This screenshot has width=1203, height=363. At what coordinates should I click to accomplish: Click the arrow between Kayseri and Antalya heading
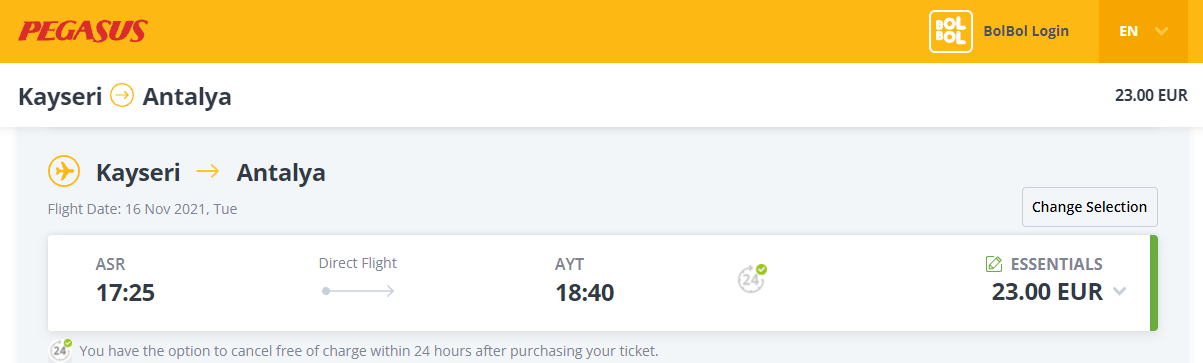tap(208, 172)
